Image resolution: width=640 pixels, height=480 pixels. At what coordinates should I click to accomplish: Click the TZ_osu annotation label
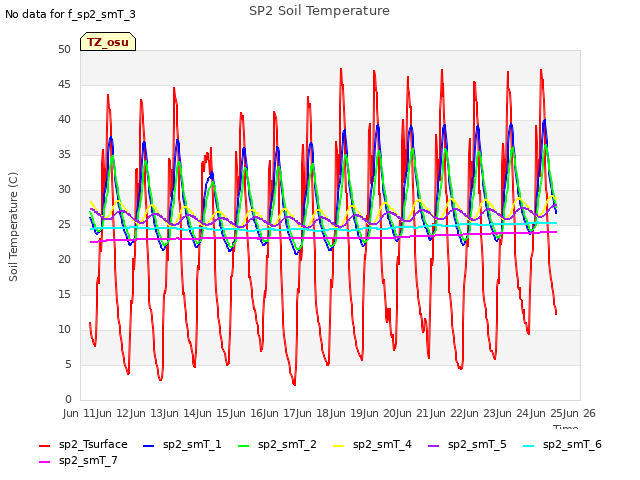(x=108, y=42)
